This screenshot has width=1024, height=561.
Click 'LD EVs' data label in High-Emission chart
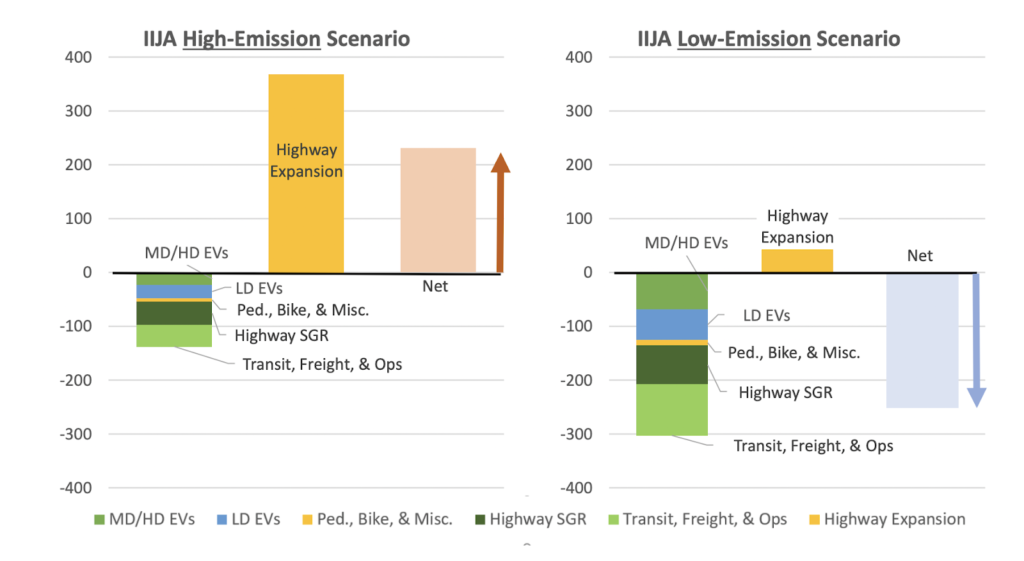pyautogui.click(x=259, y=289)
